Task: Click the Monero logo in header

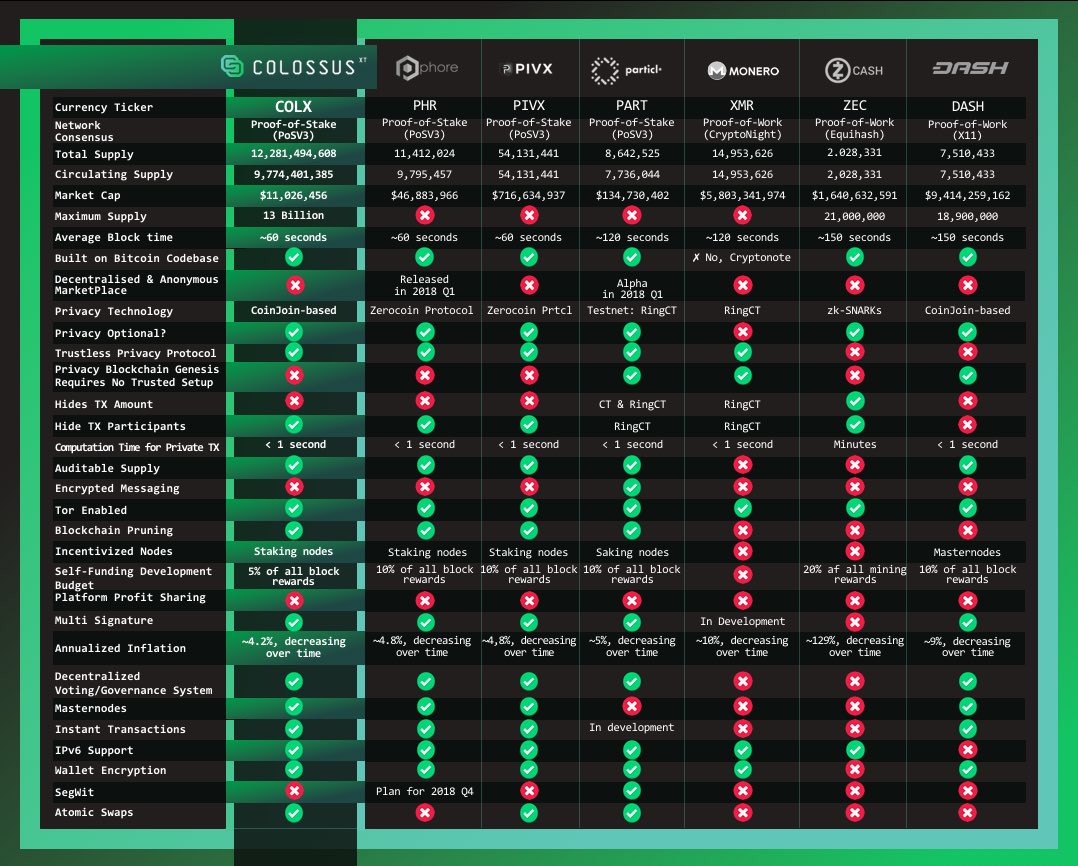Action: [743, 71]
